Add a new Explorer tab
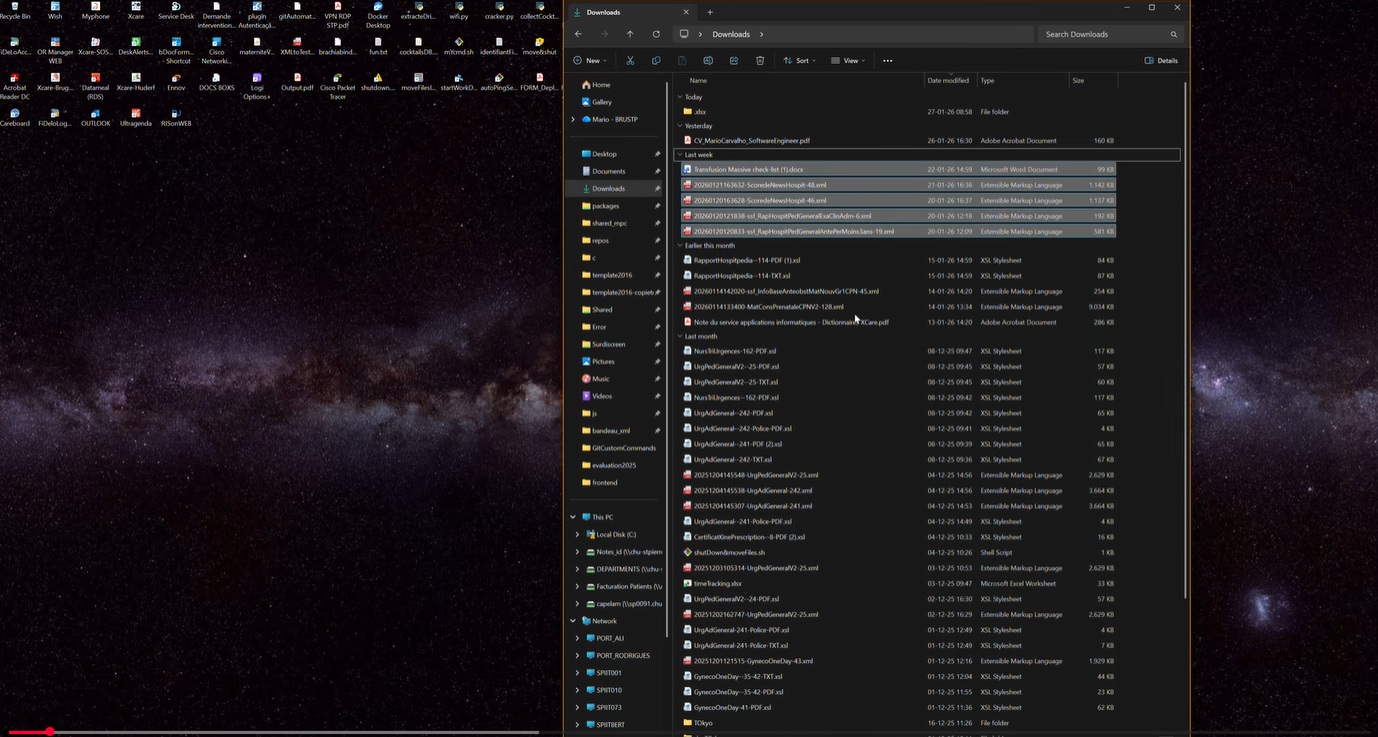The width and height of the screenshot is (1378, 737). click(x=710, y=12)
